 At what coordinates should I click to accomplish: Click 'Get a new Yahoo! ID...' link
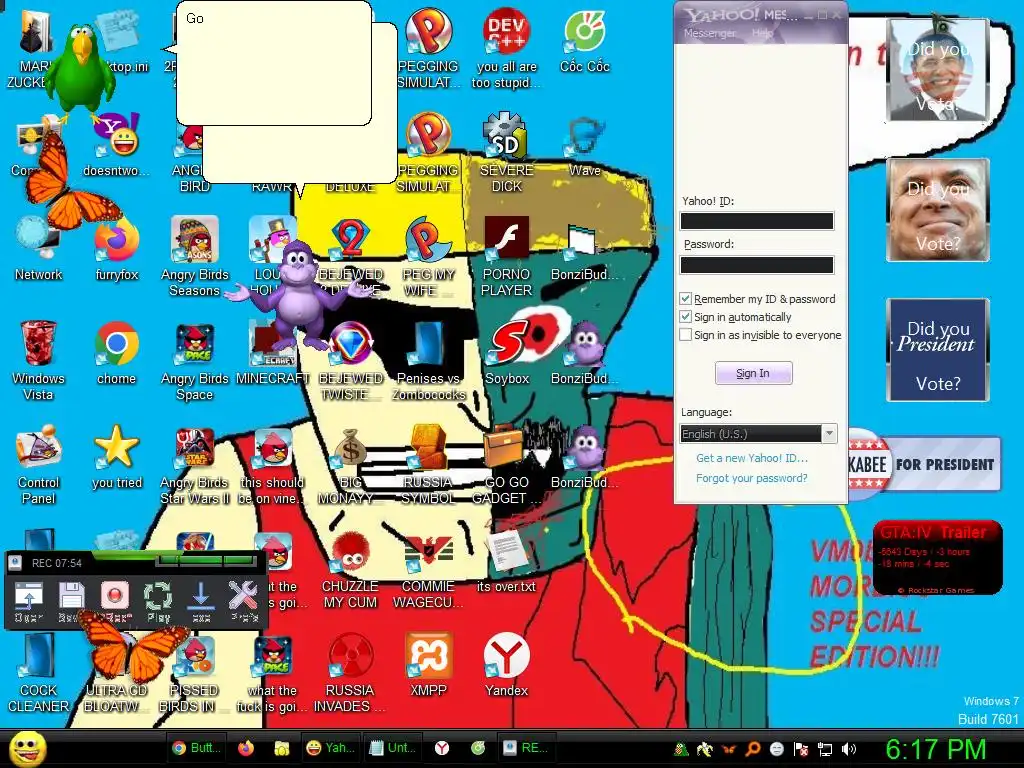coord(752,458)
